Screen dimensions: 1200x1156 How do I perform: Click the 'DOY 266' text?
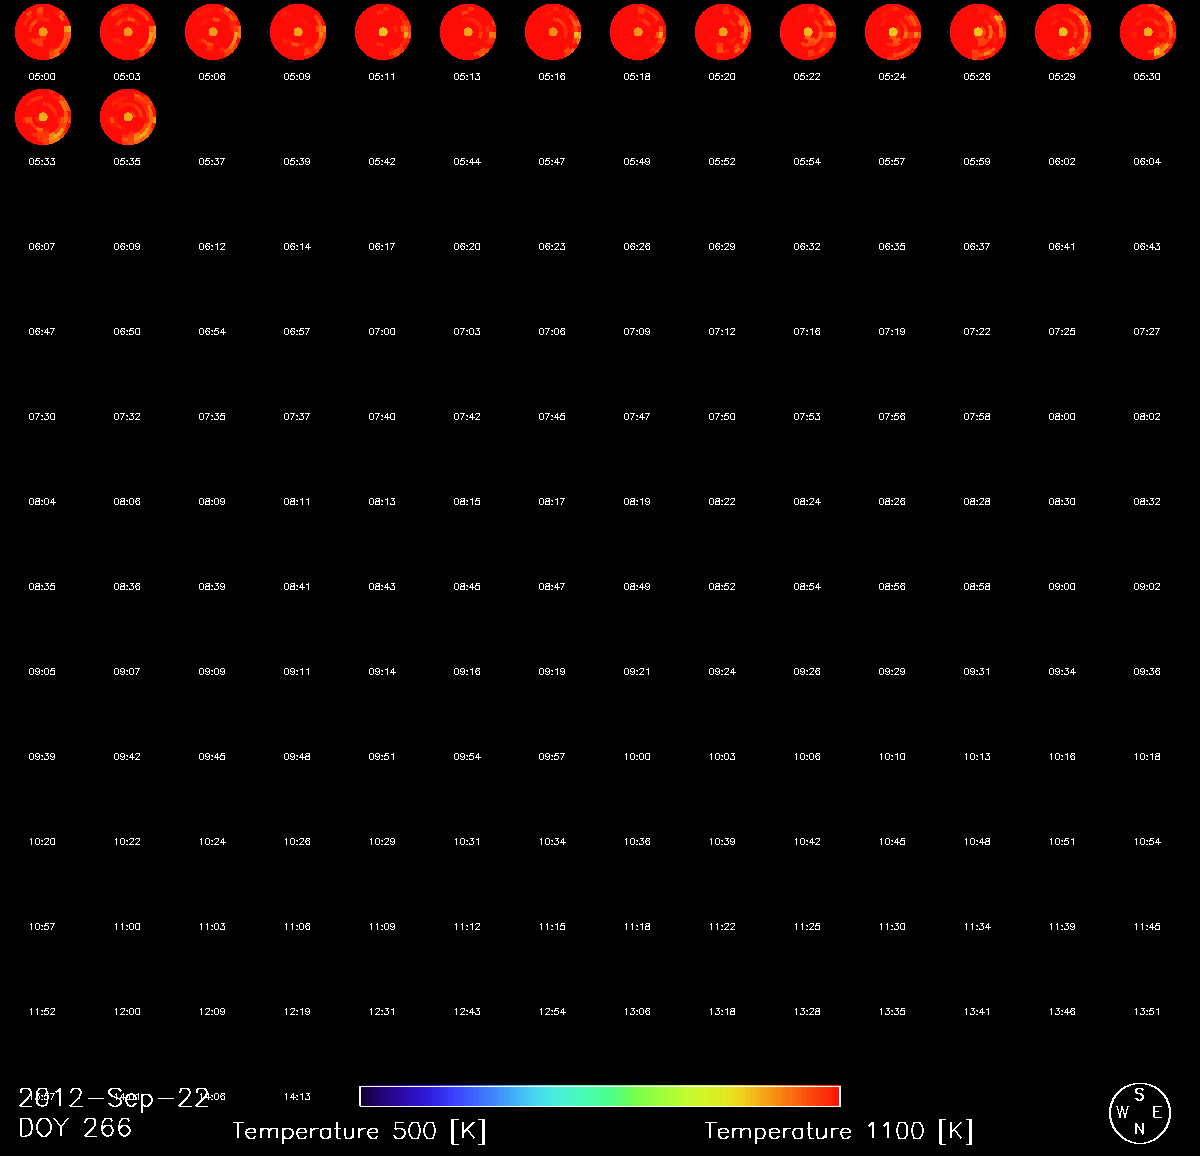(x=75, y=1128)
